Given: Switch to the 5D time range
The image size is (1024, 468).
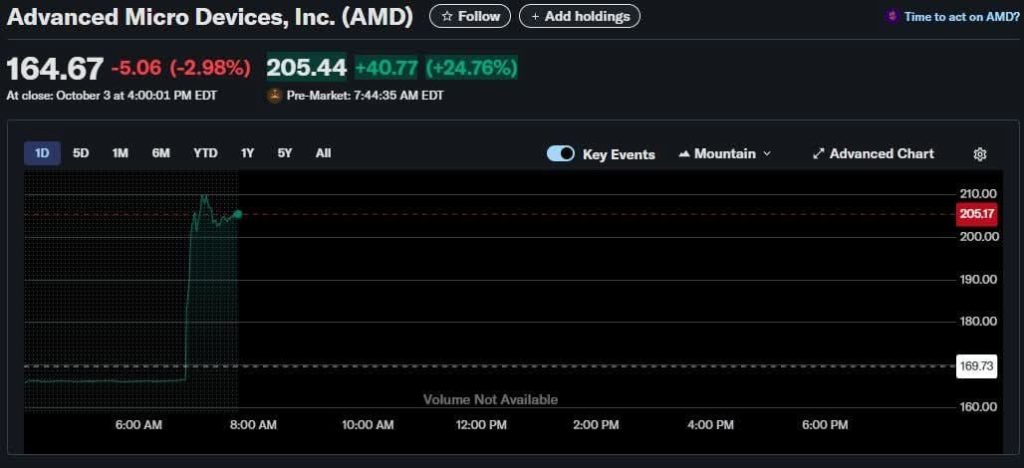Looking at the screenshot, I should point(81,153).
